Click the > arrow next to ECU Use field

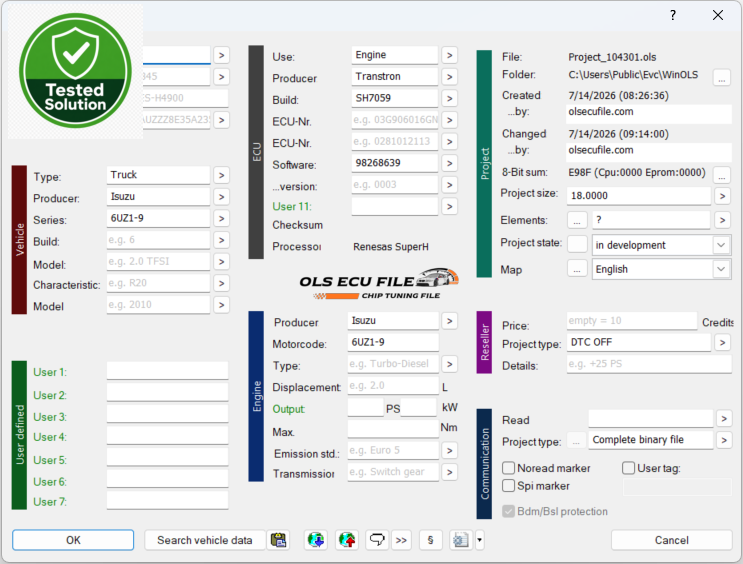pyautogui.click(x=449, y=55)
